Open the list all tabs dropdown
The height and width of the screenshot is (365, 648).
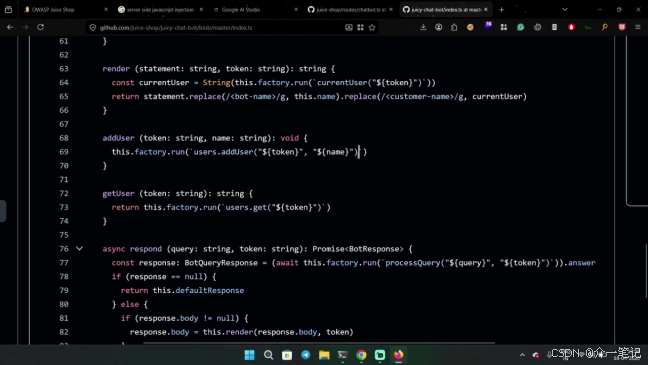(x=565, y=10)
